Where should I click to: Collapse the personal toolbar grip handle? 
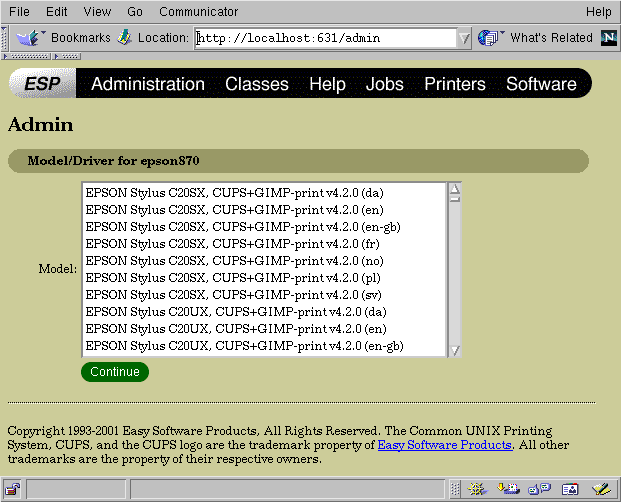point(7,38)
